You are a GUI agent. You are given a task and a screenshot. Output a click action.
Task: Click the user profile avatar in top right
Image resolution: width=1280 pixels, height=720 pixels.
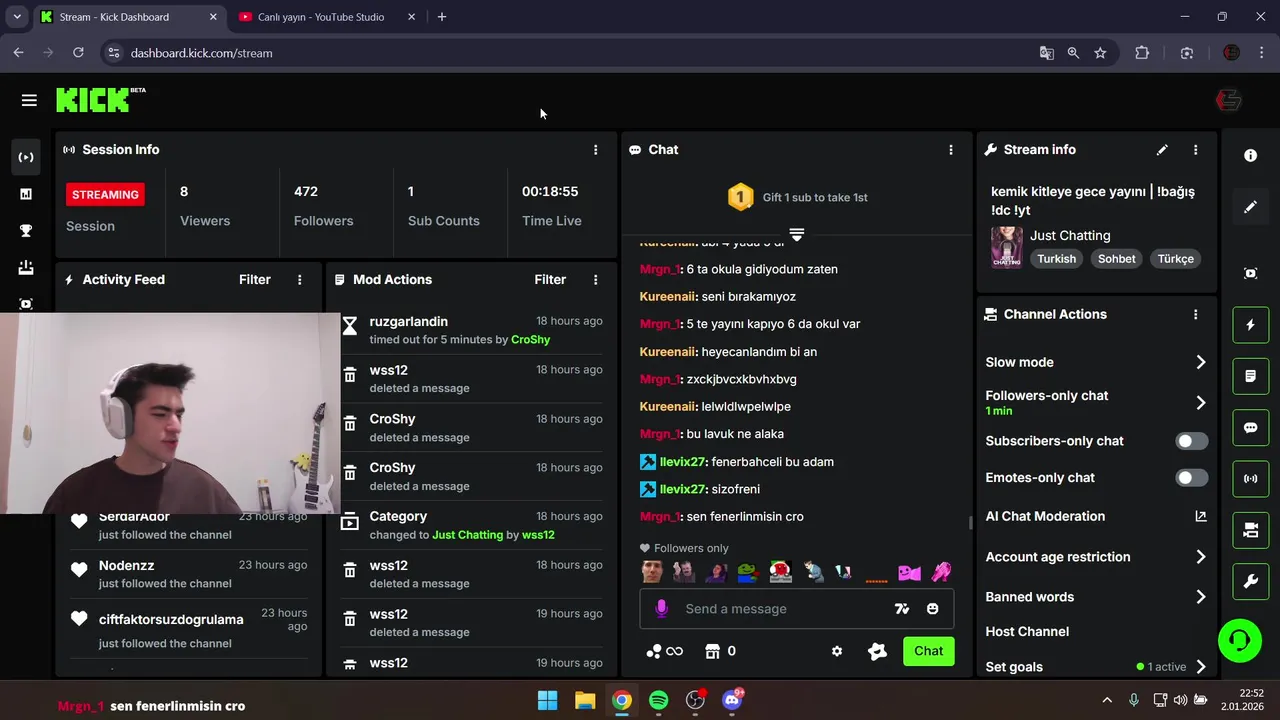pyautogui.click(x=1228, y=100)
